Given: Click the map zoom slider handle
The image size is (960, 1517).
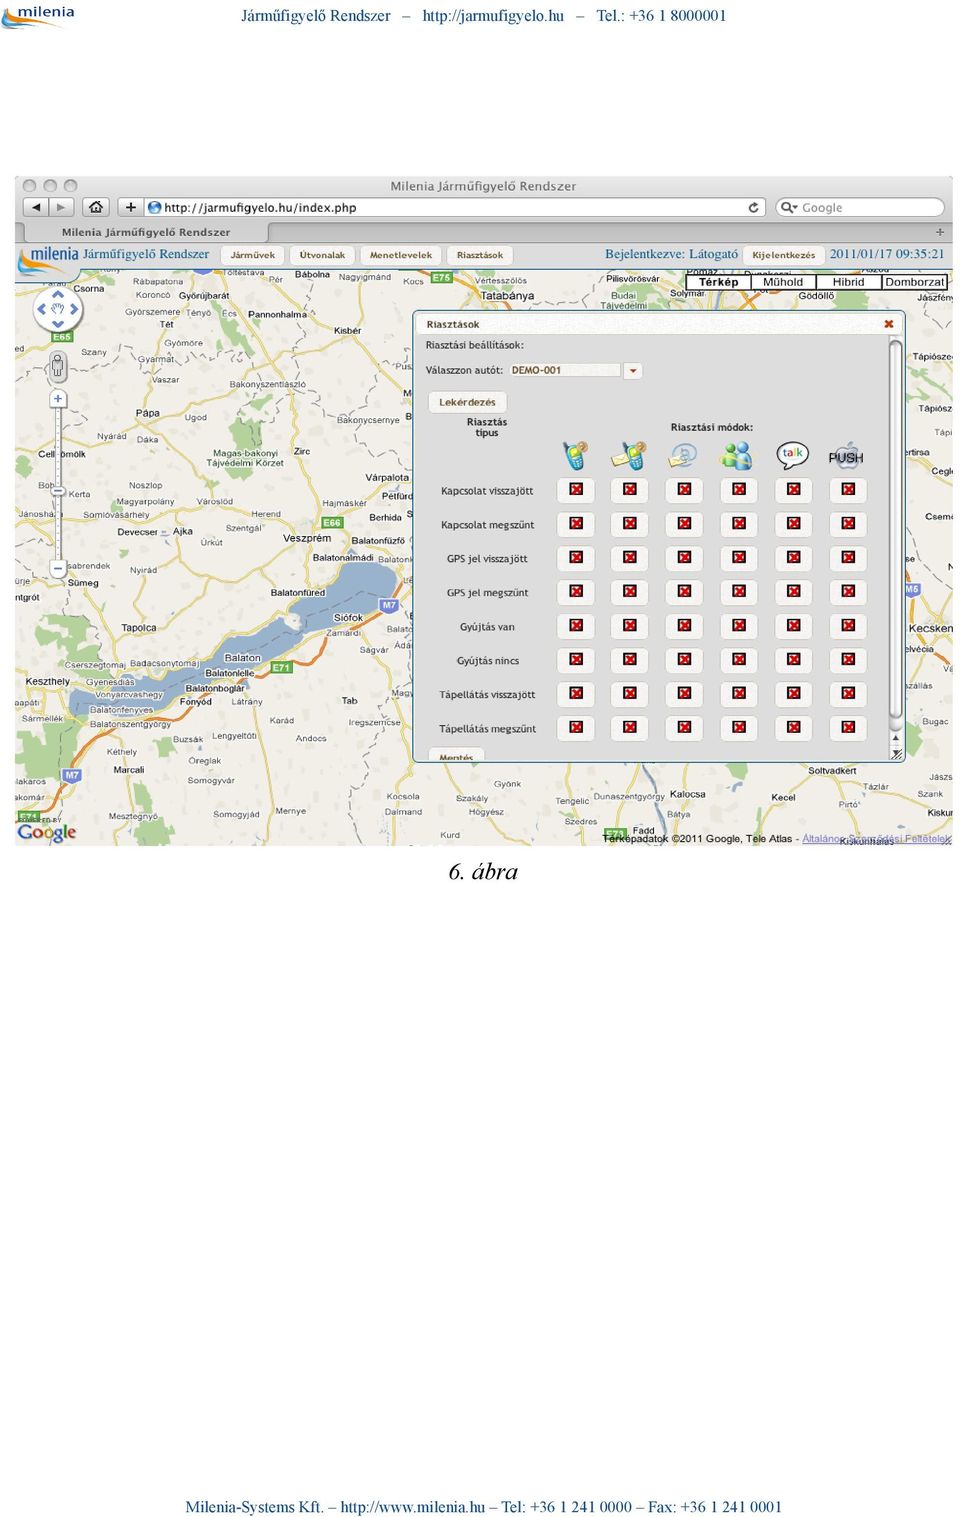Looking at the screenshot, I should [58, 492].
